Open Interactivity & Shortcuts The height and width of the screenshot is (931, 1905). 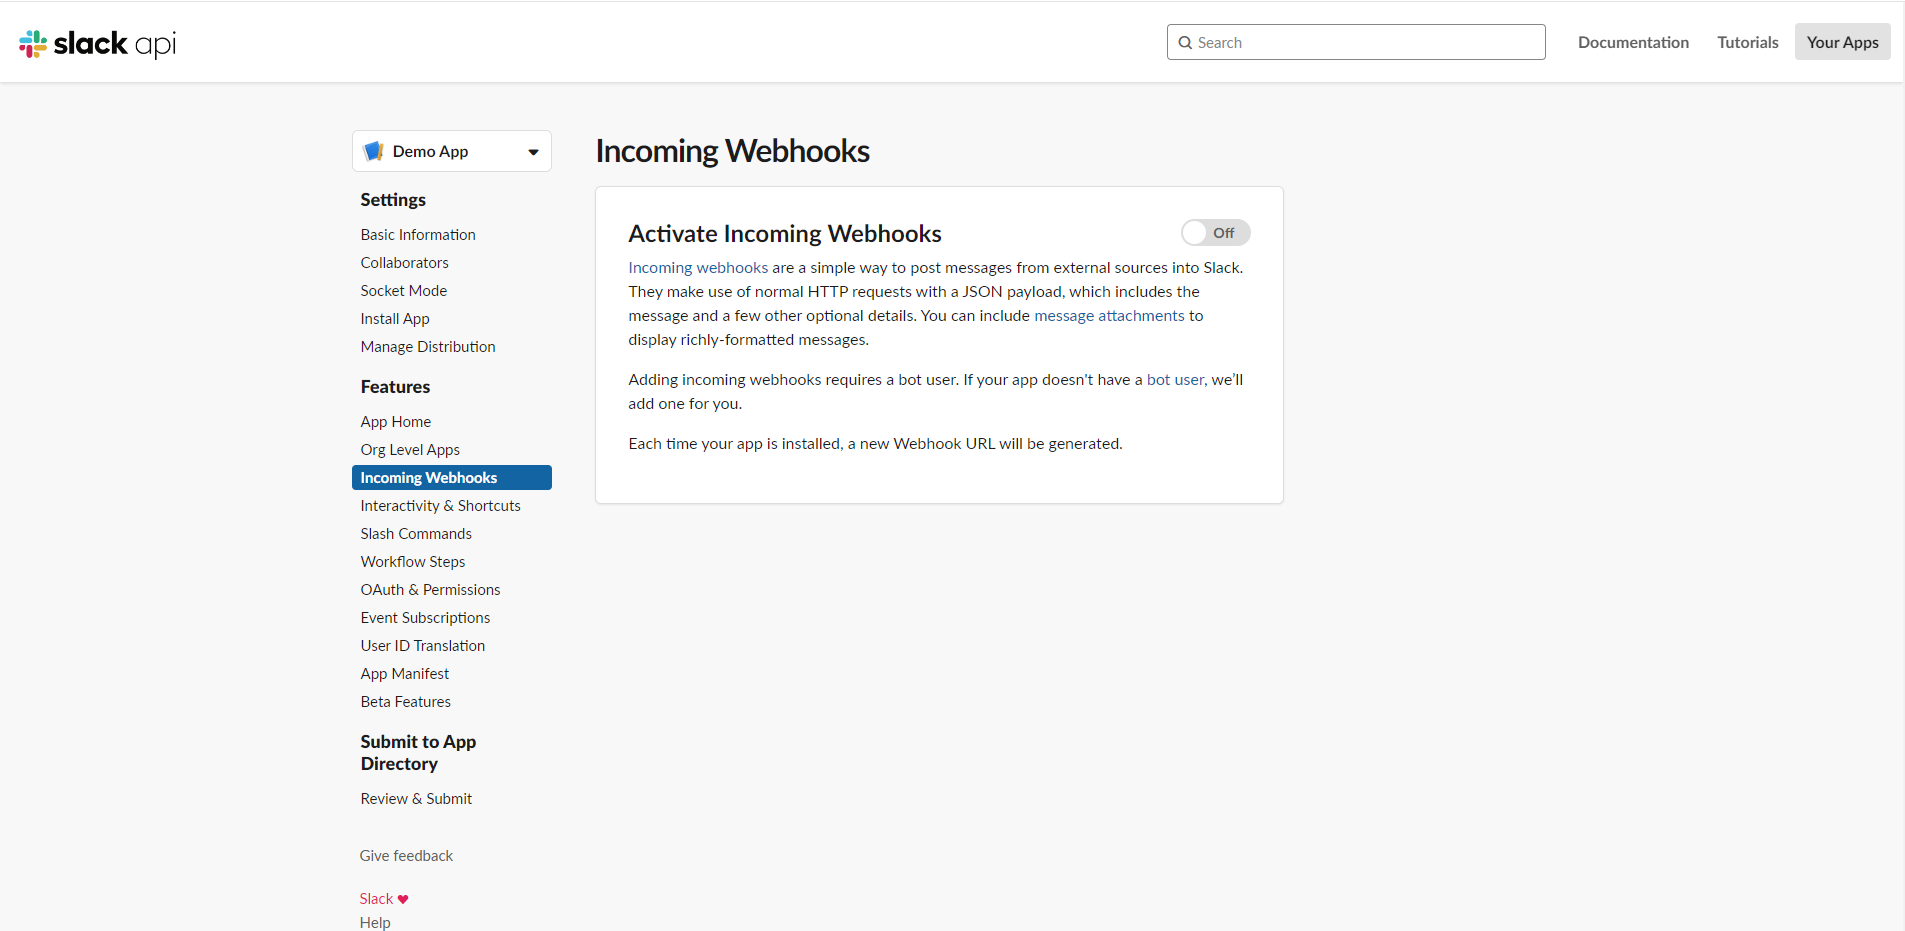(x=441, y=505)
